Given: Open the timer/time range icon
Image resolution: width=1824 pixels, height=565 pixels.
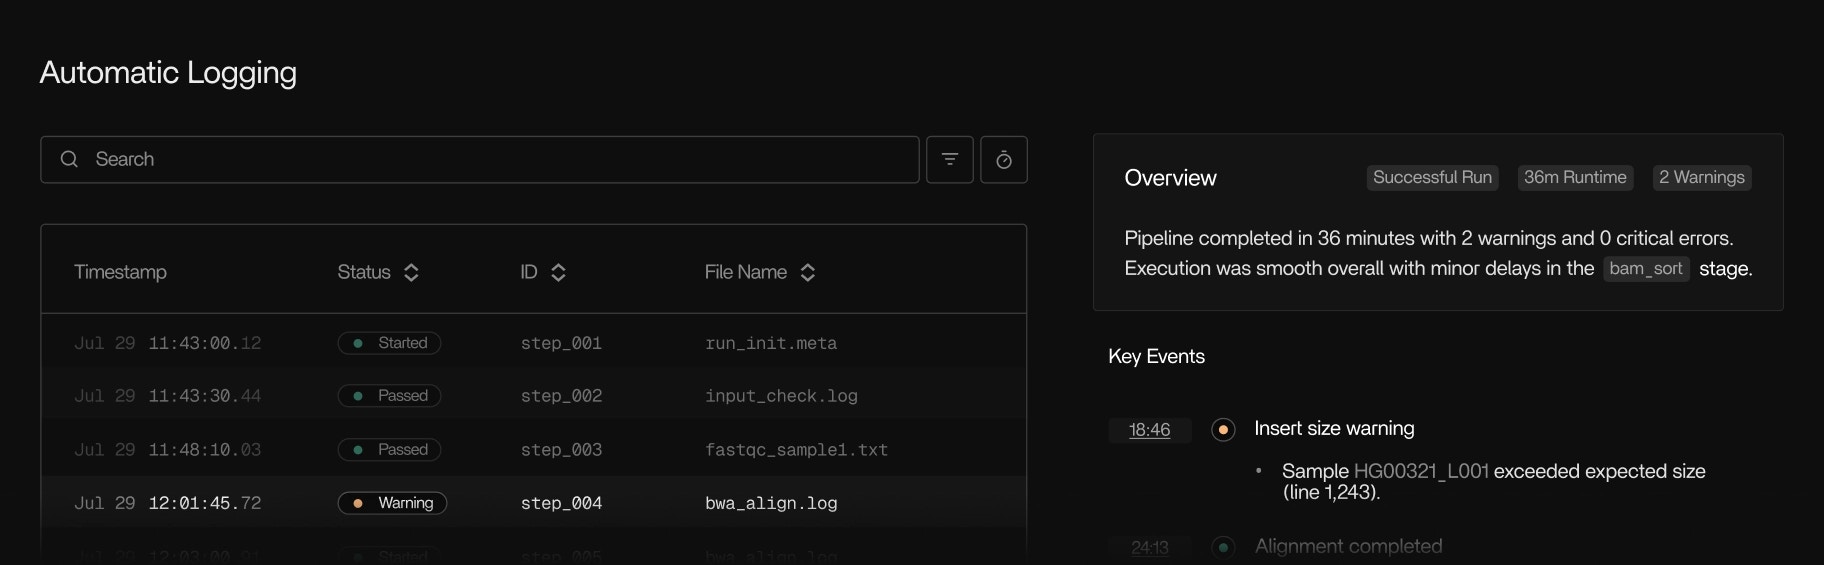Looking at the screenshot, I should pyautogui.click(x=1004, y=160).
